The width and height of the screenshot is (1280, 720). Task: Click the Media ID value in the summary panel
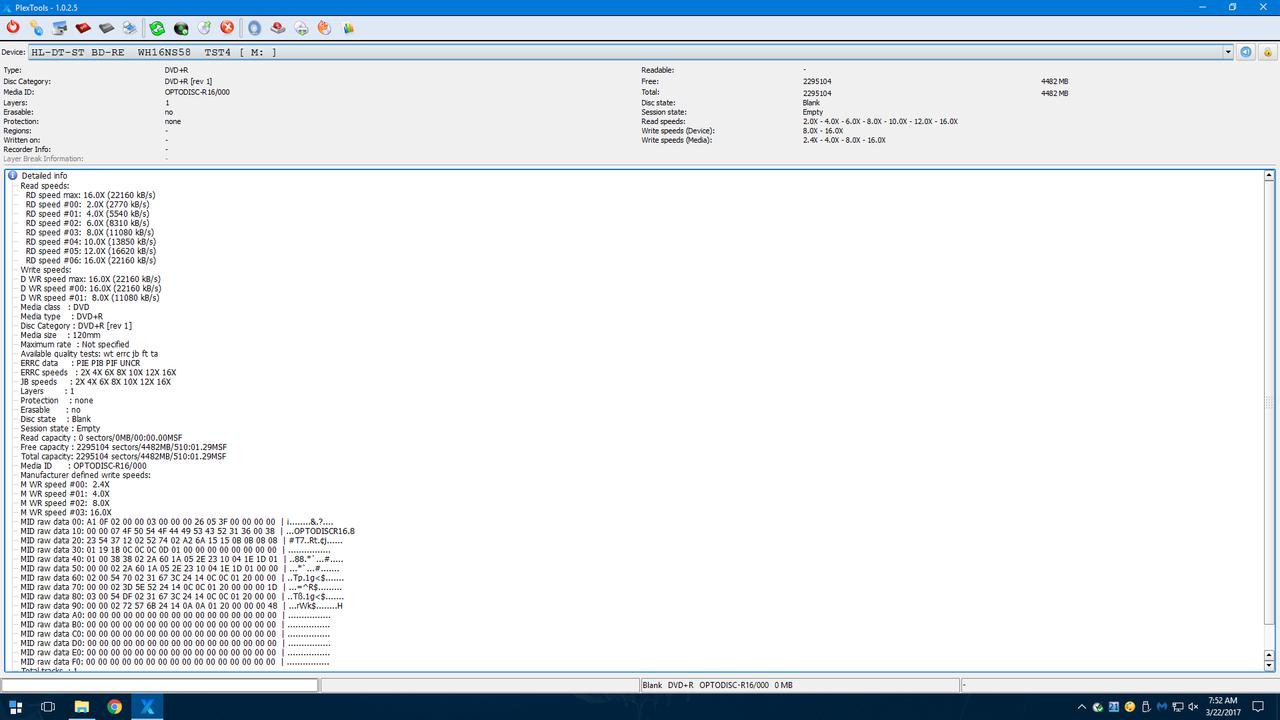pos(197,92)
